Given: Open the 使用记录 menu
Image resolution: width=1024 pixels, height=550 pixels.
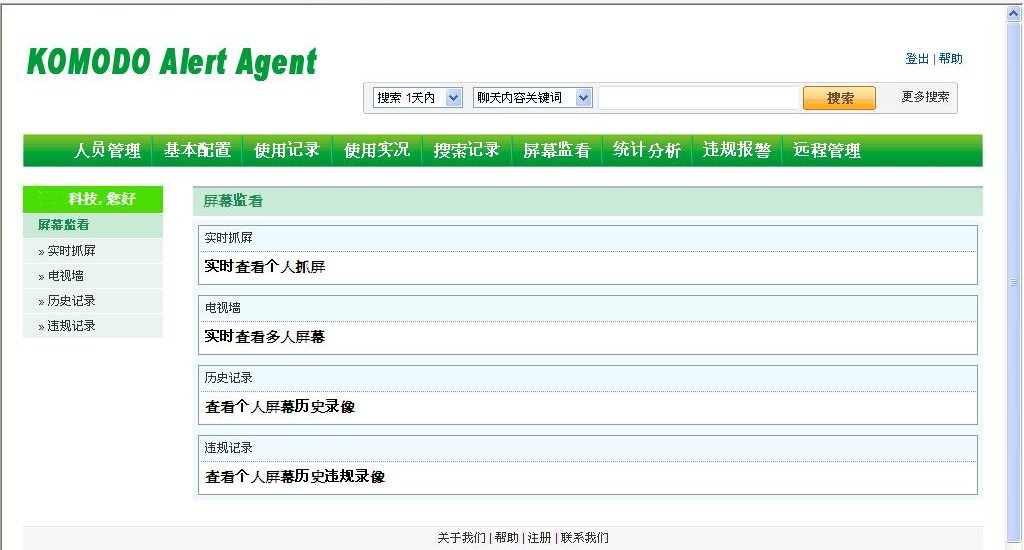Looking at the screenshot, I should coord(287,150).
